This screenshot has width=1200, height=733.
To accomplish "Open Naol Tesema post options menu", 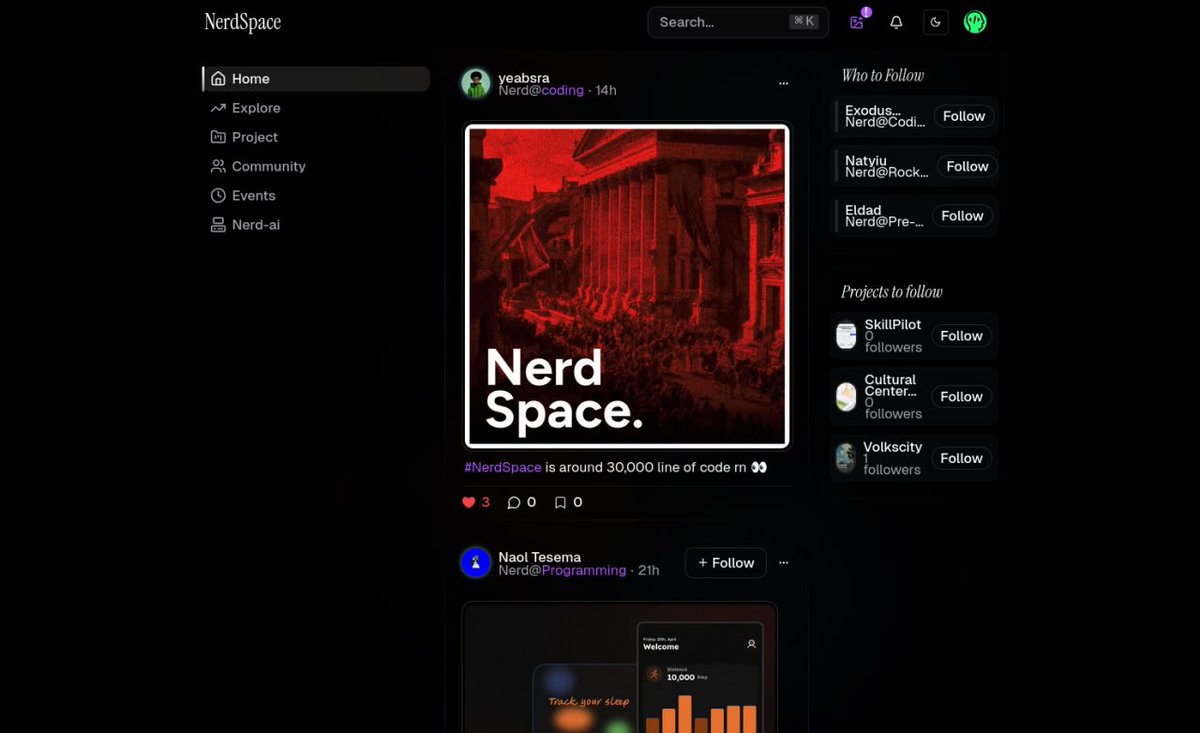I will pos(784,563).
